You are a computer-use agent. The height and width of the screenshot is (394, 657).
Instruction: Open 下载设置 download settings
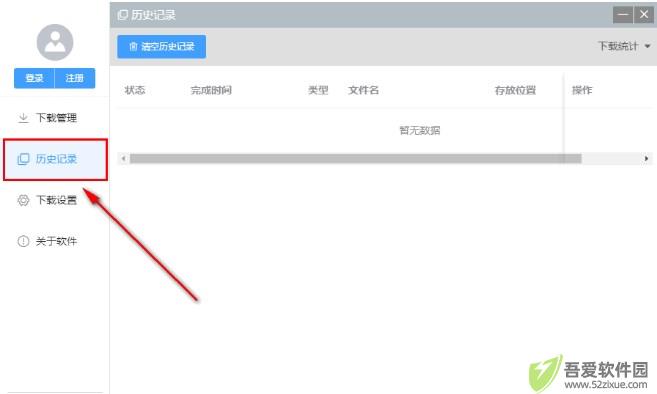tap(55, 200)
